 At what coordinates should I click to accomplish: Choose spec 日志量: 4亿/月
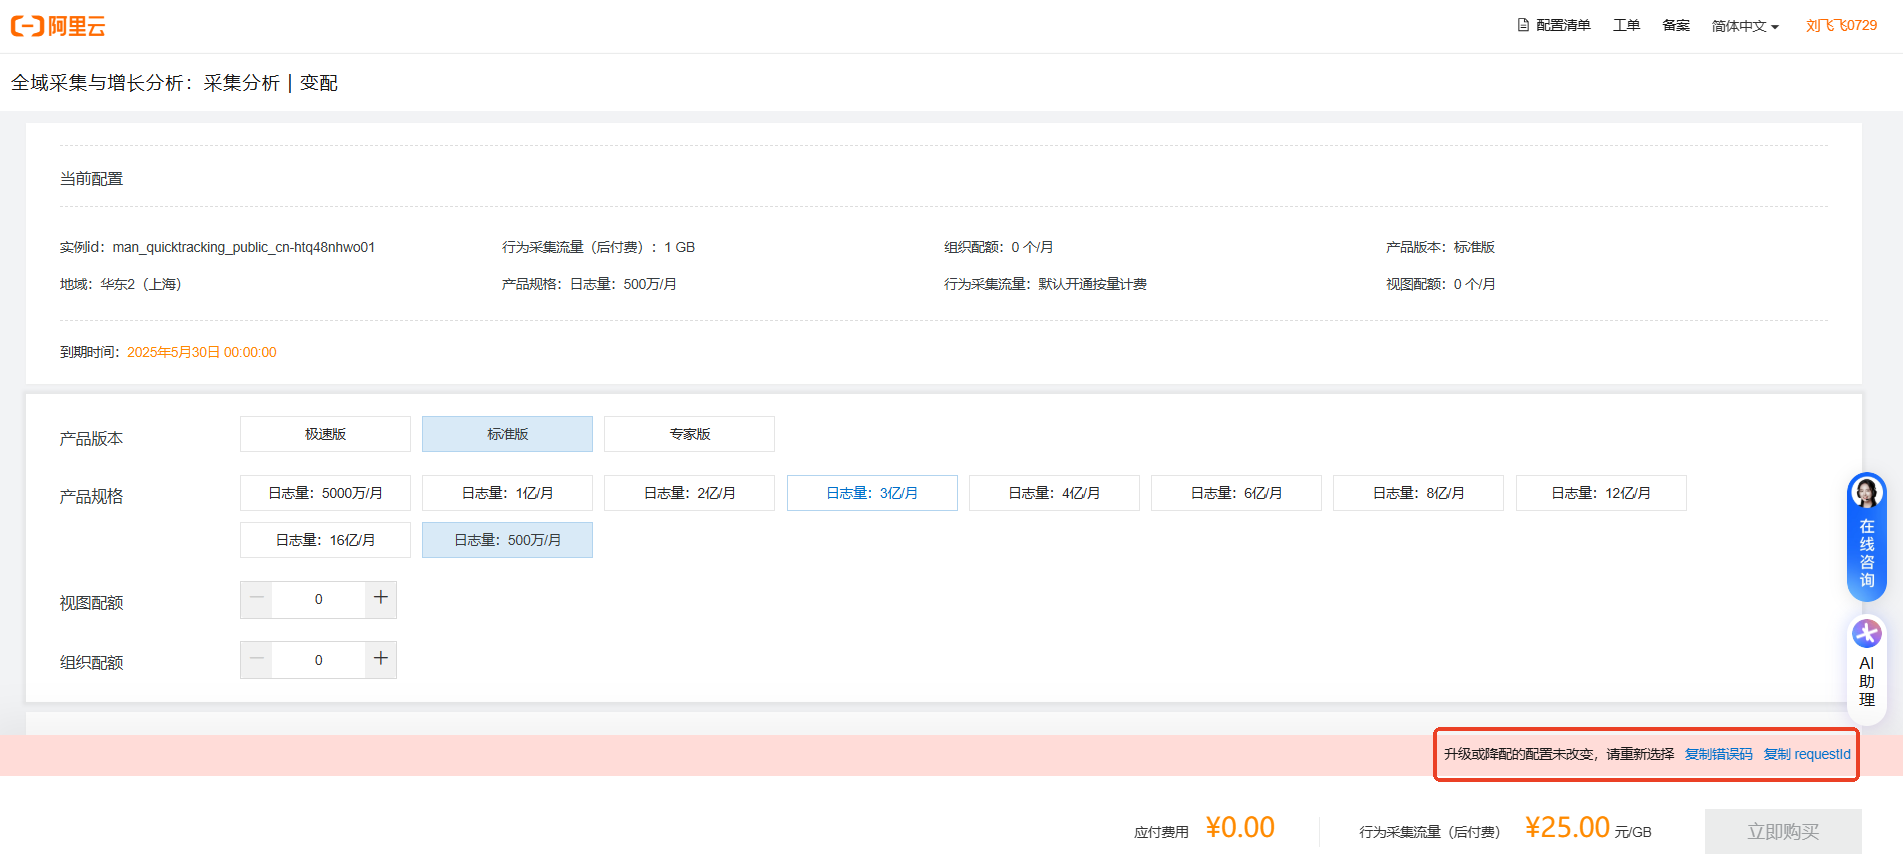[1054, 493]
